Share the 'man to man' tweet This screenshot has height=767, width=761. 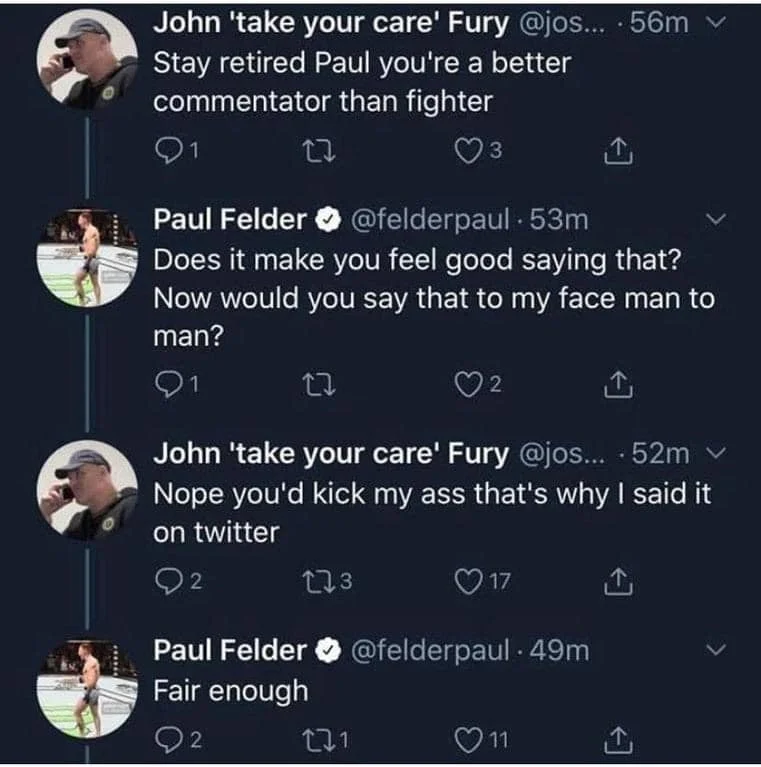click(617, 384)
